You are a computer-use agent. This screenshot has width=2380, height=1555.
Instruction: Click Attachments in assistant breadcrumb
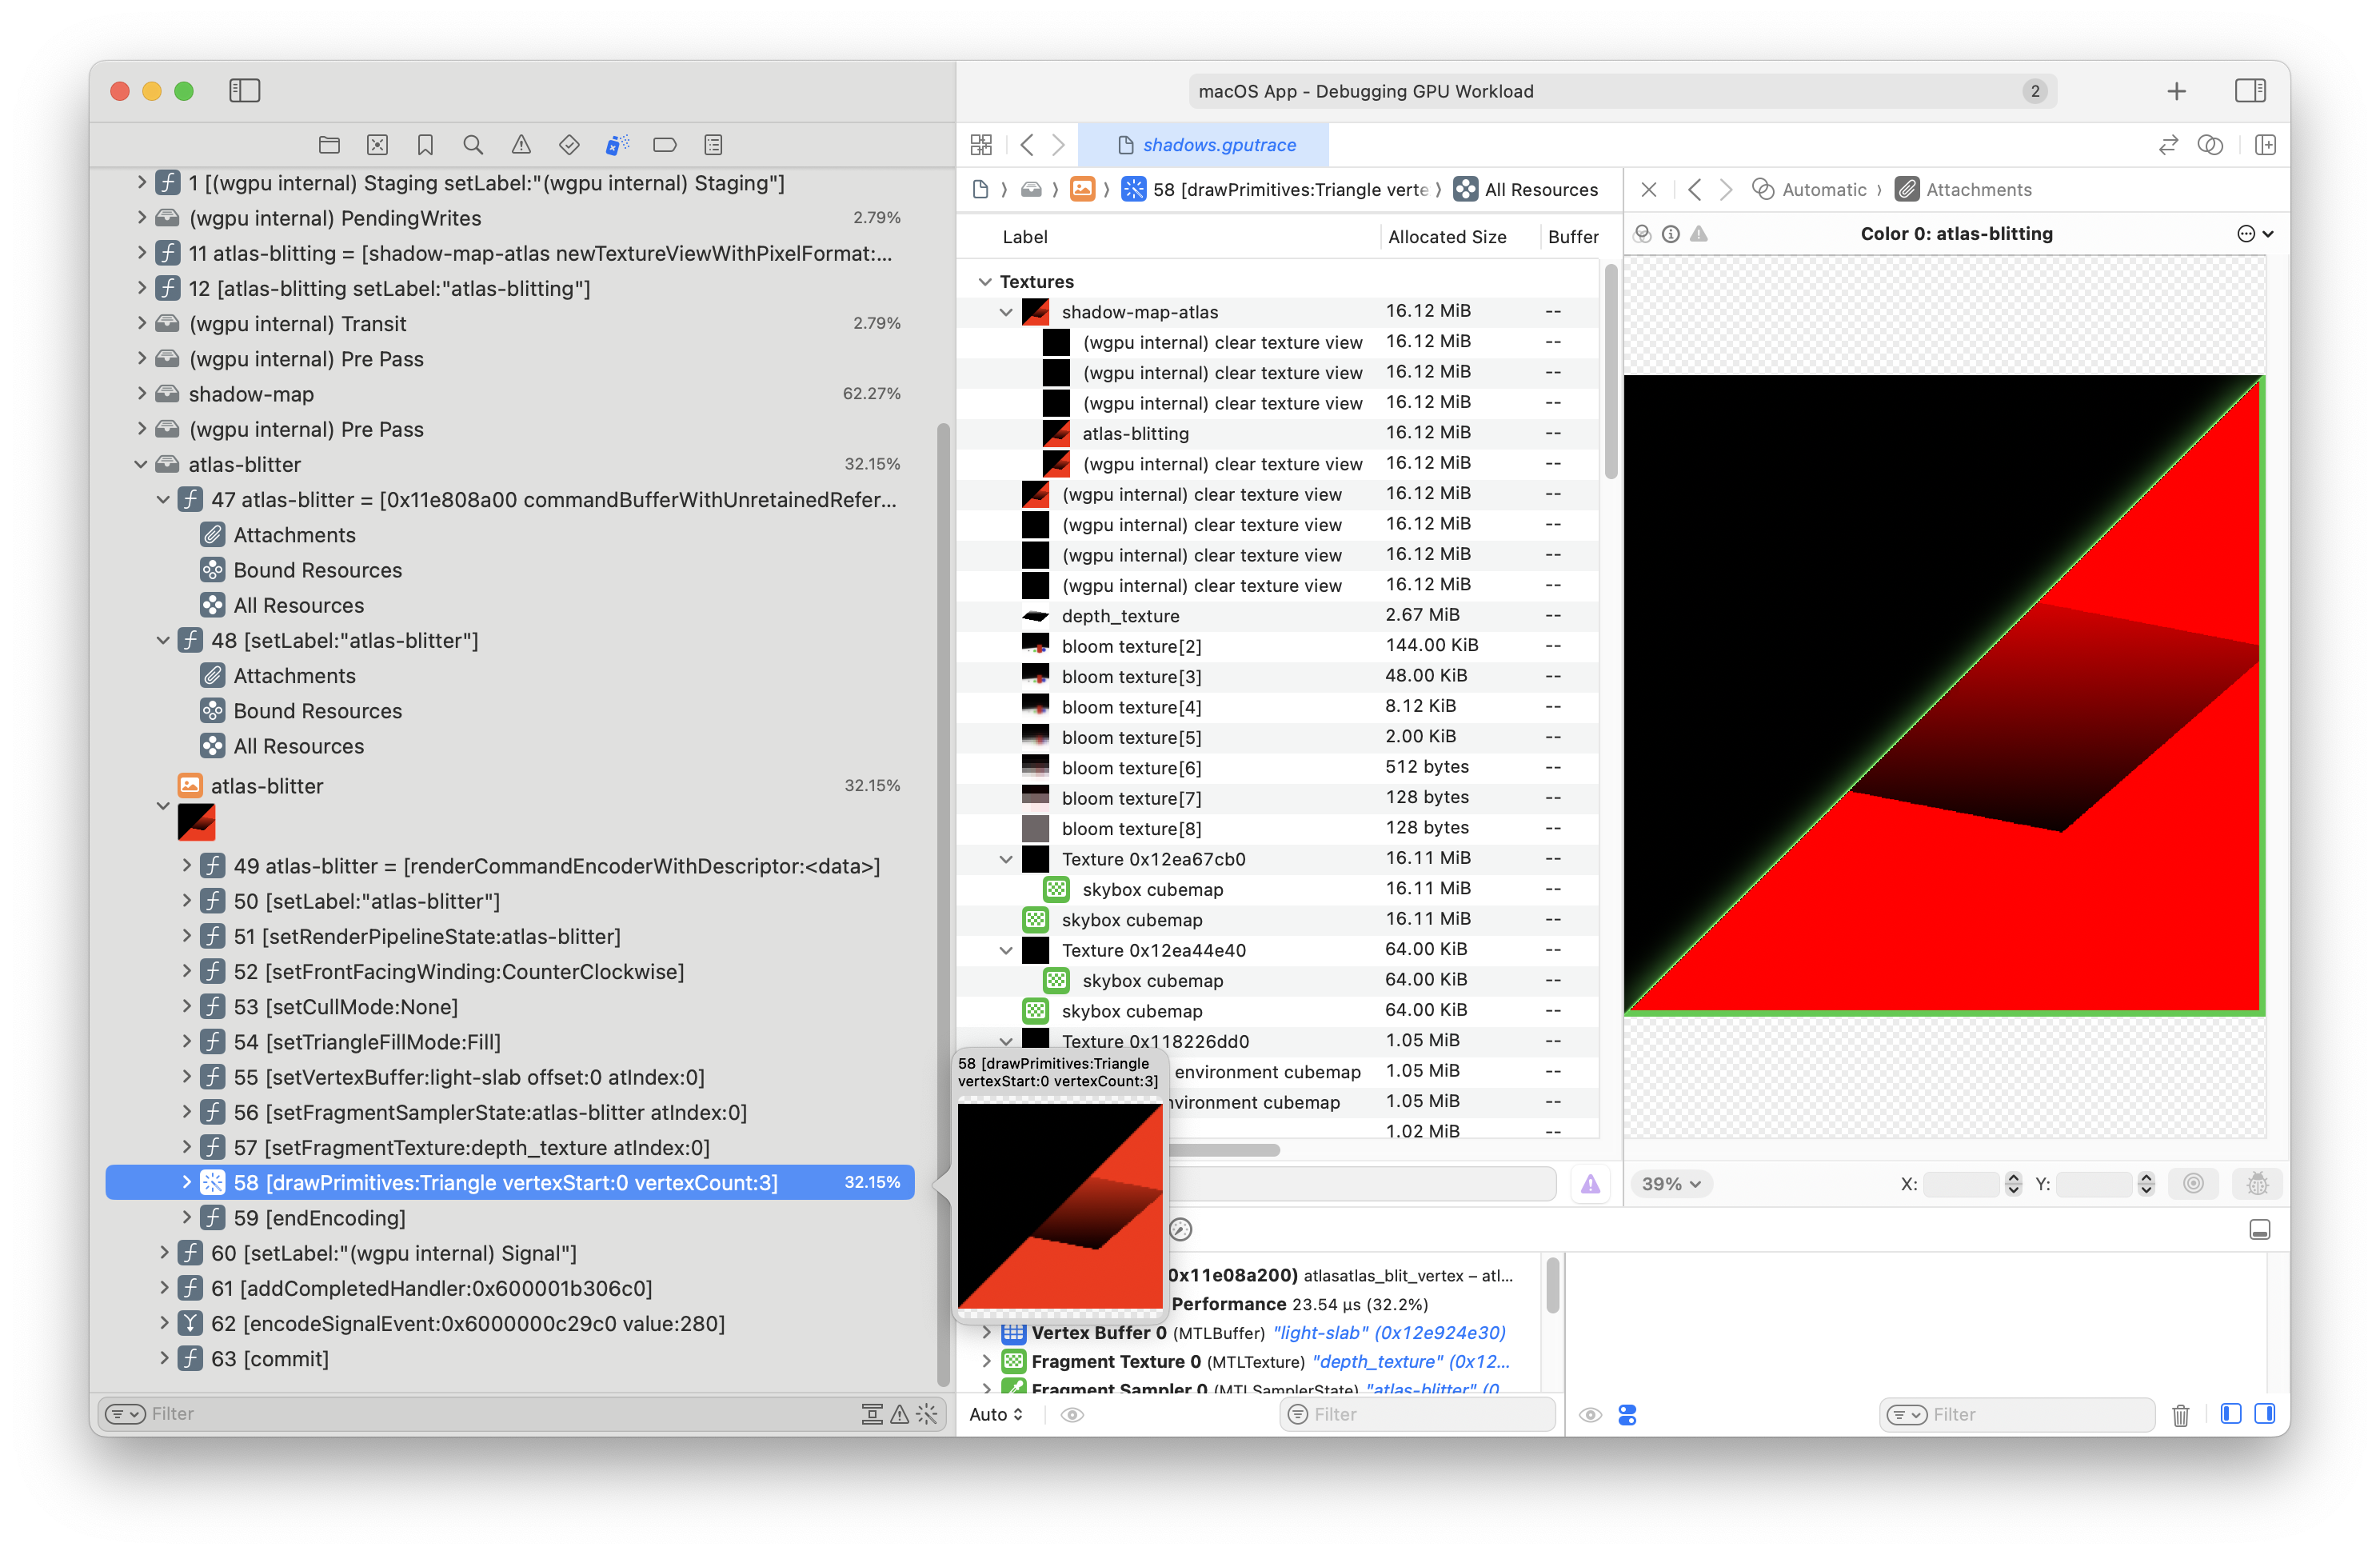[1965, 190]
